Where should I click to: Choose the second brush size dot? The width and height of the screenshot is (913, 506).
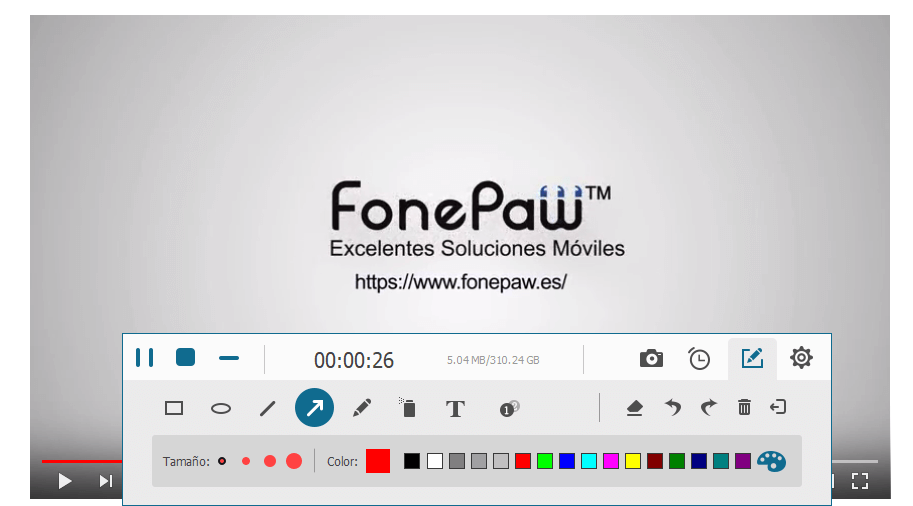coord(246,461)
